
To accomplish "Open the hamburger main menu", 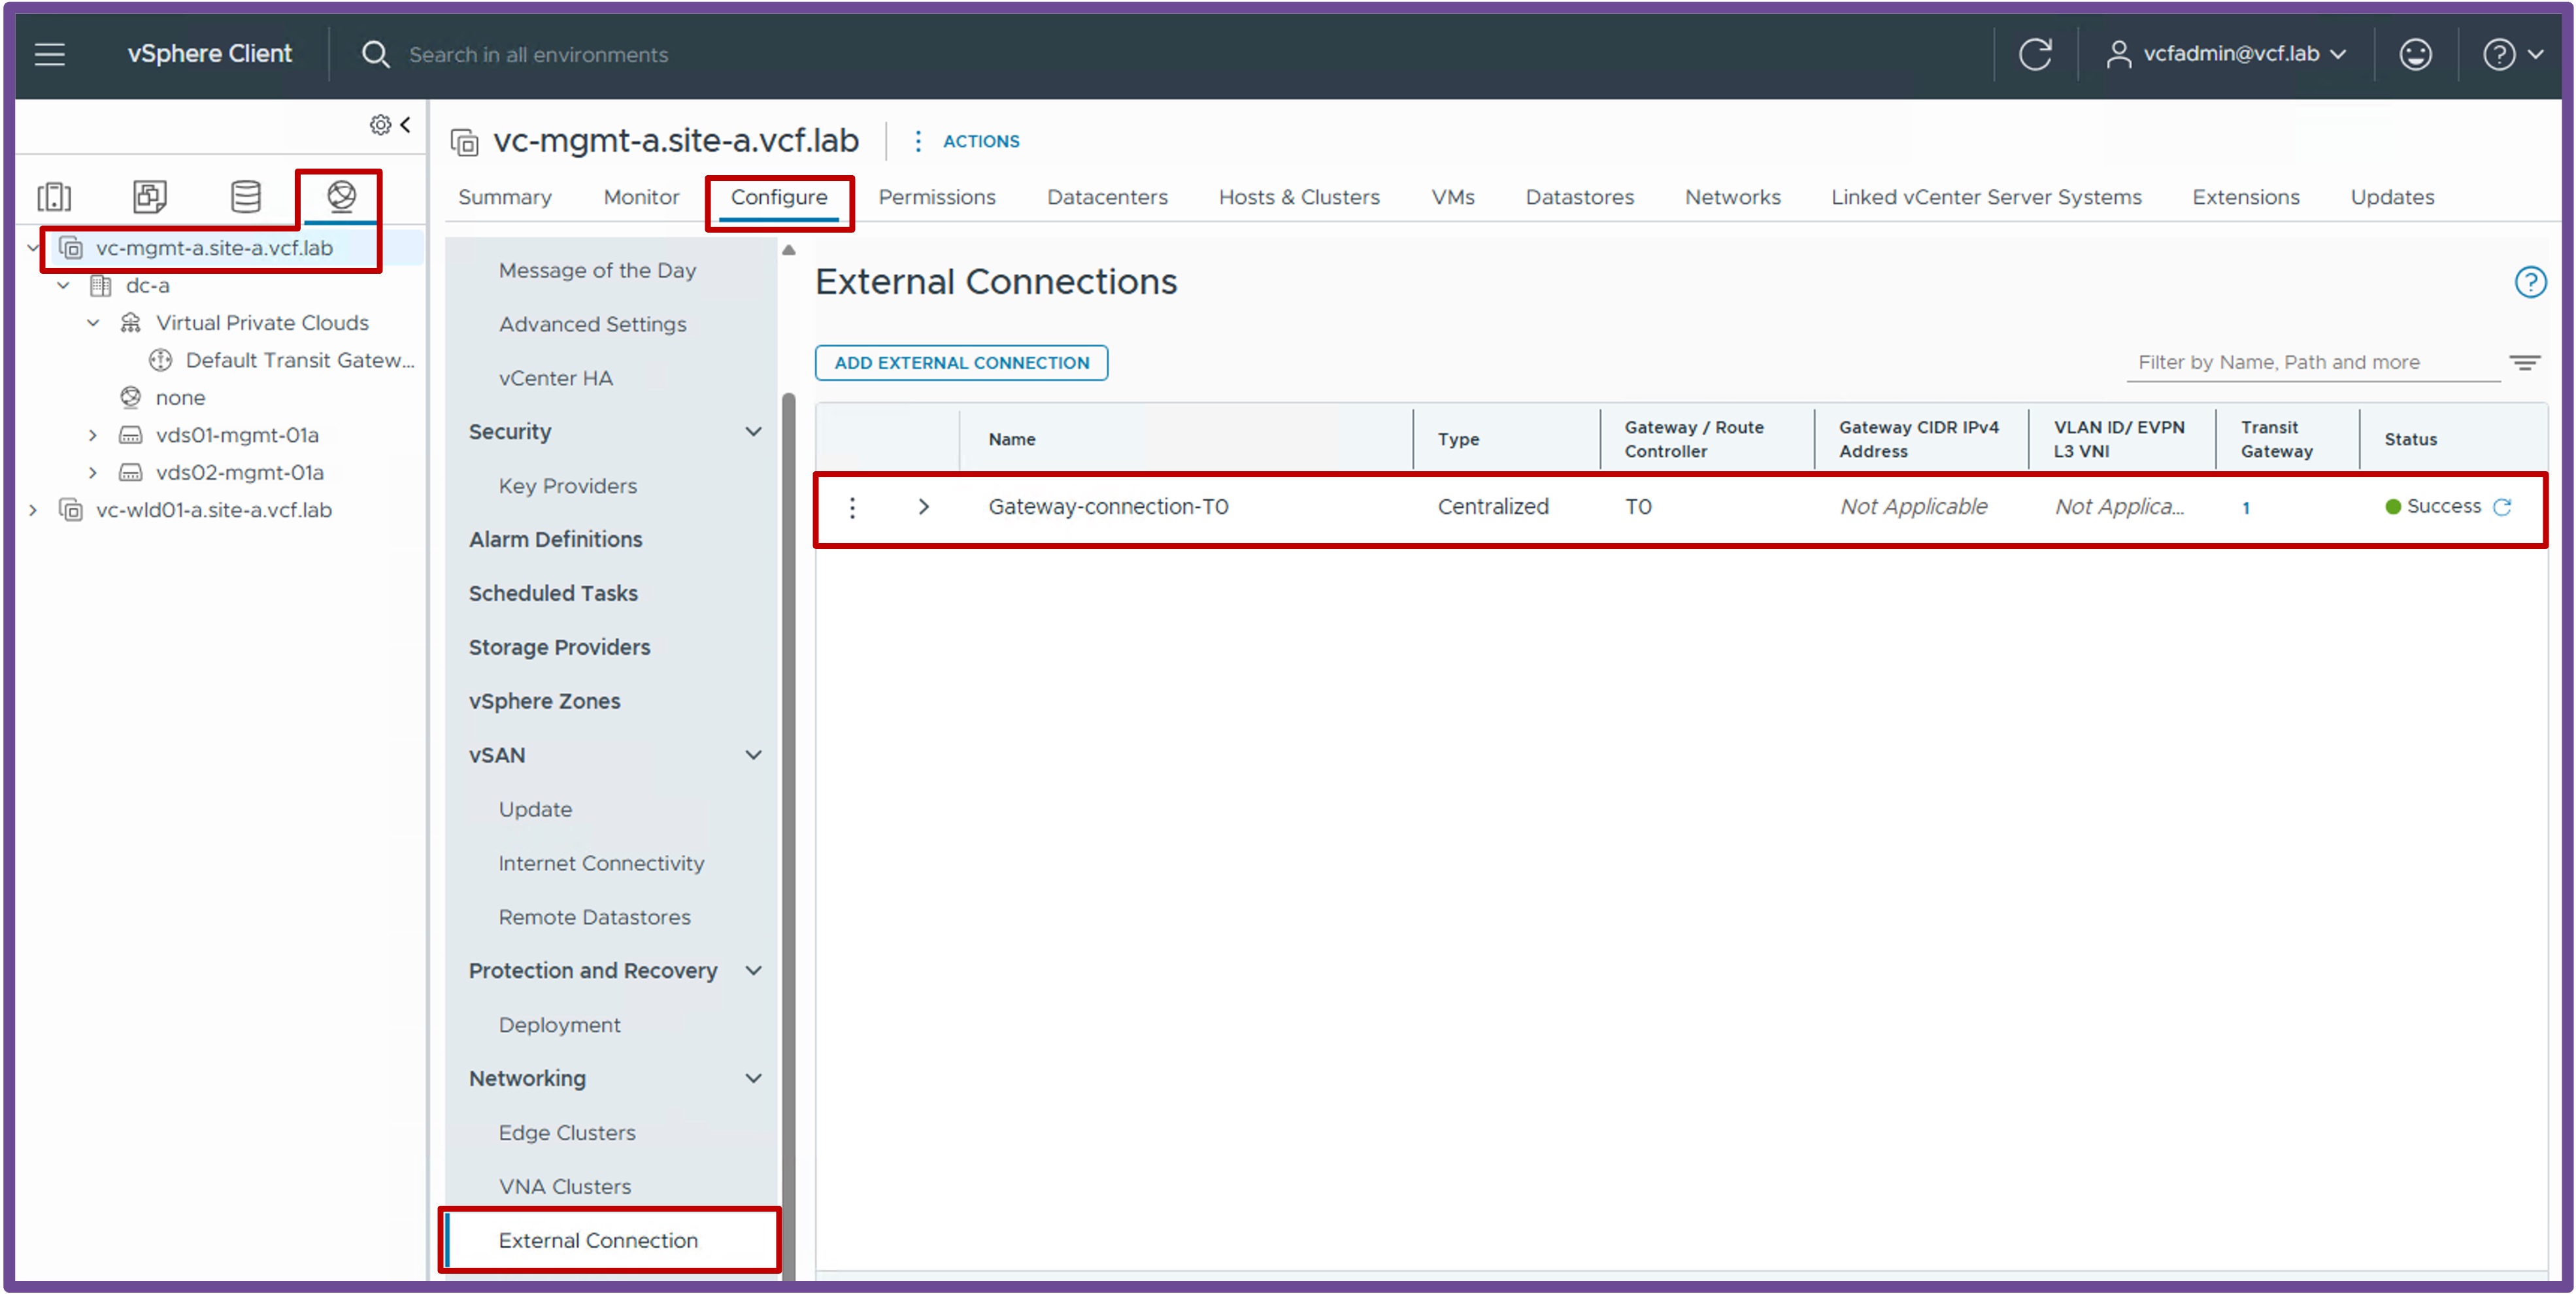I will pyautogui.click(x=50, y=54).
